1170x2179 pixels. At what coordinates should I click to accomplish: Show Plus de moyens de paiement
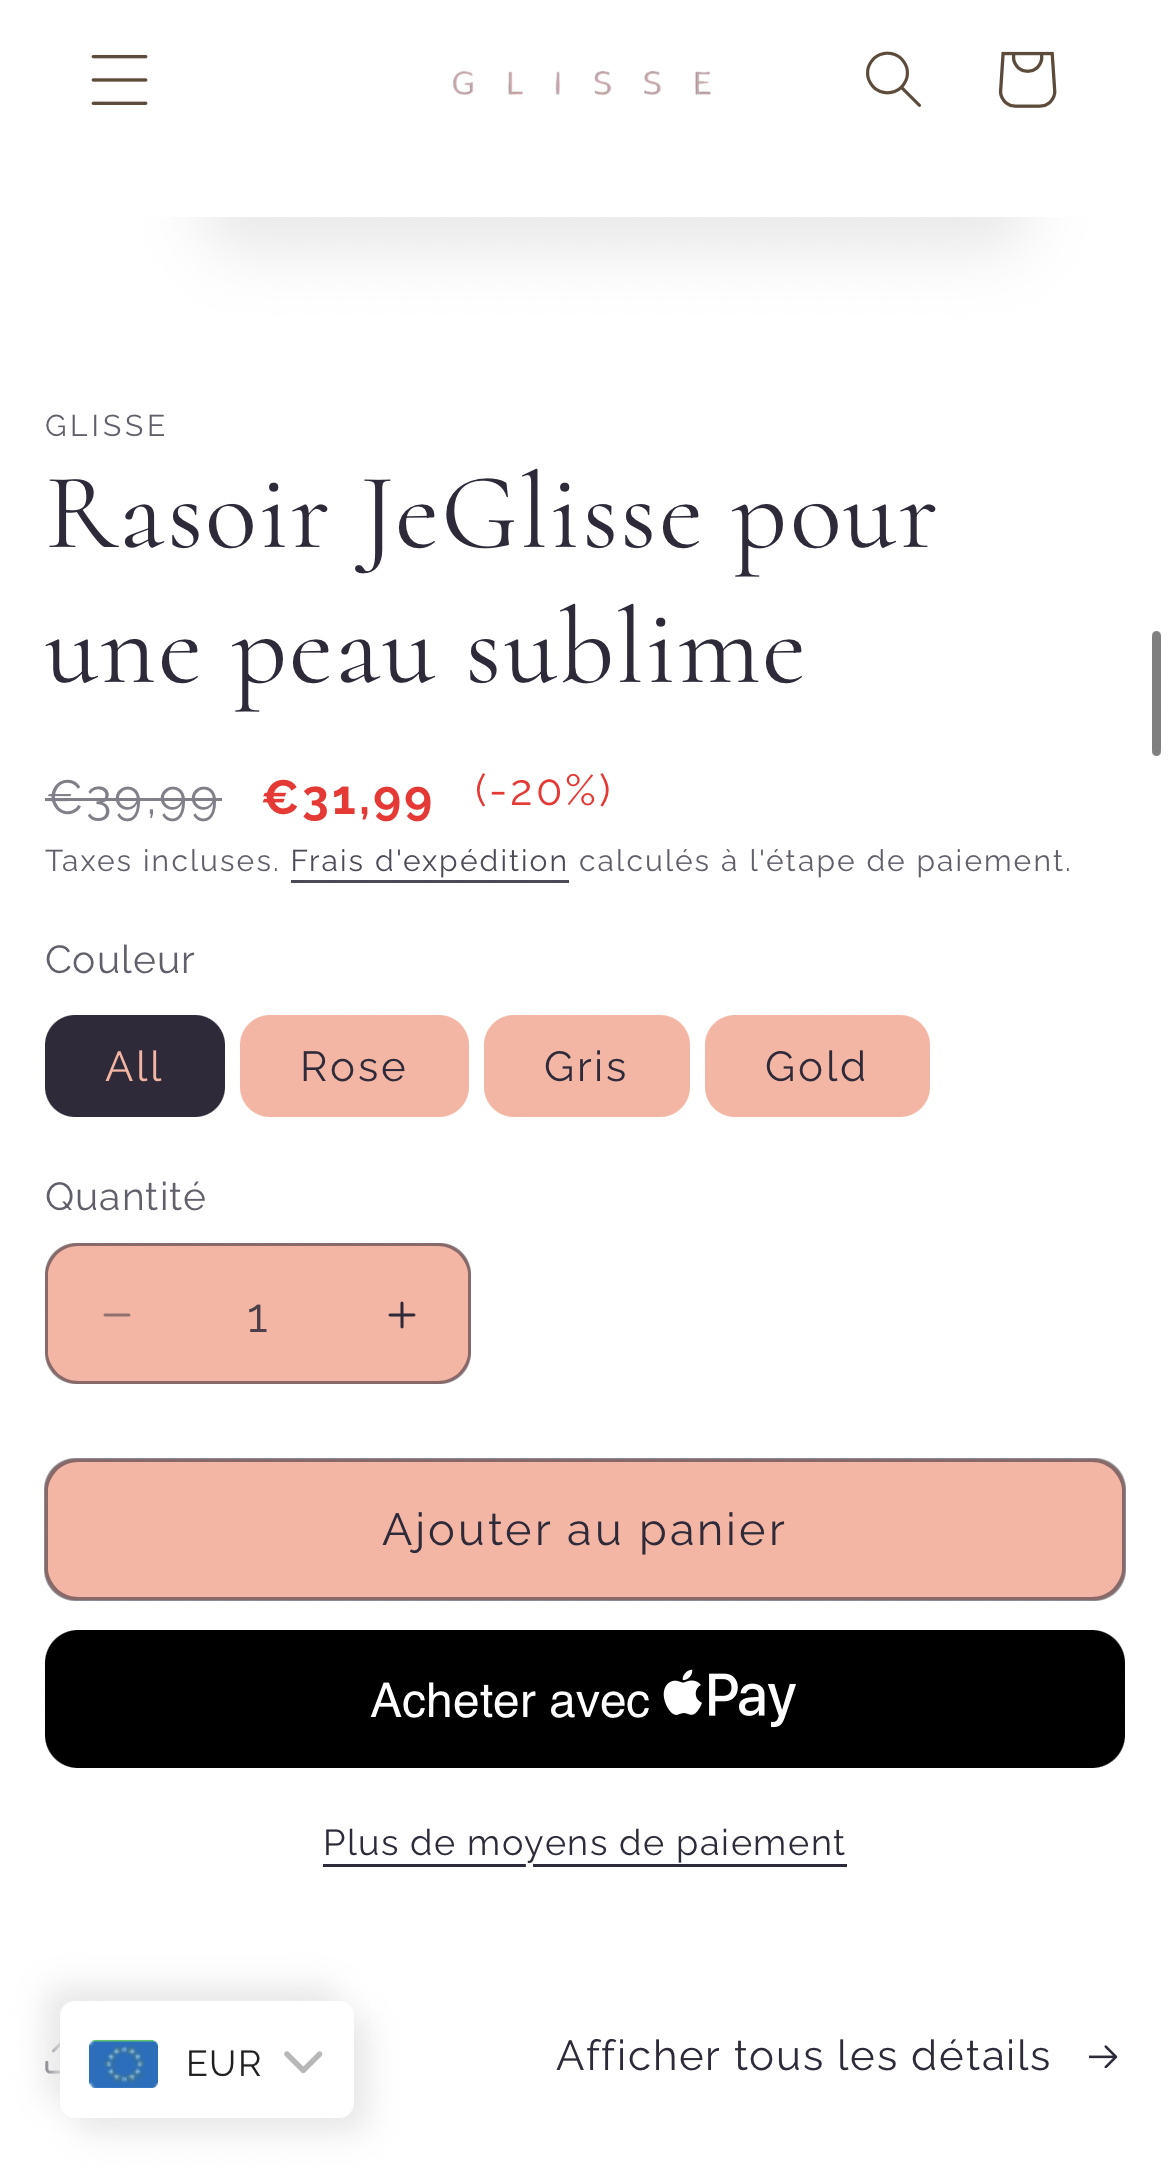tap(584, 1843)
